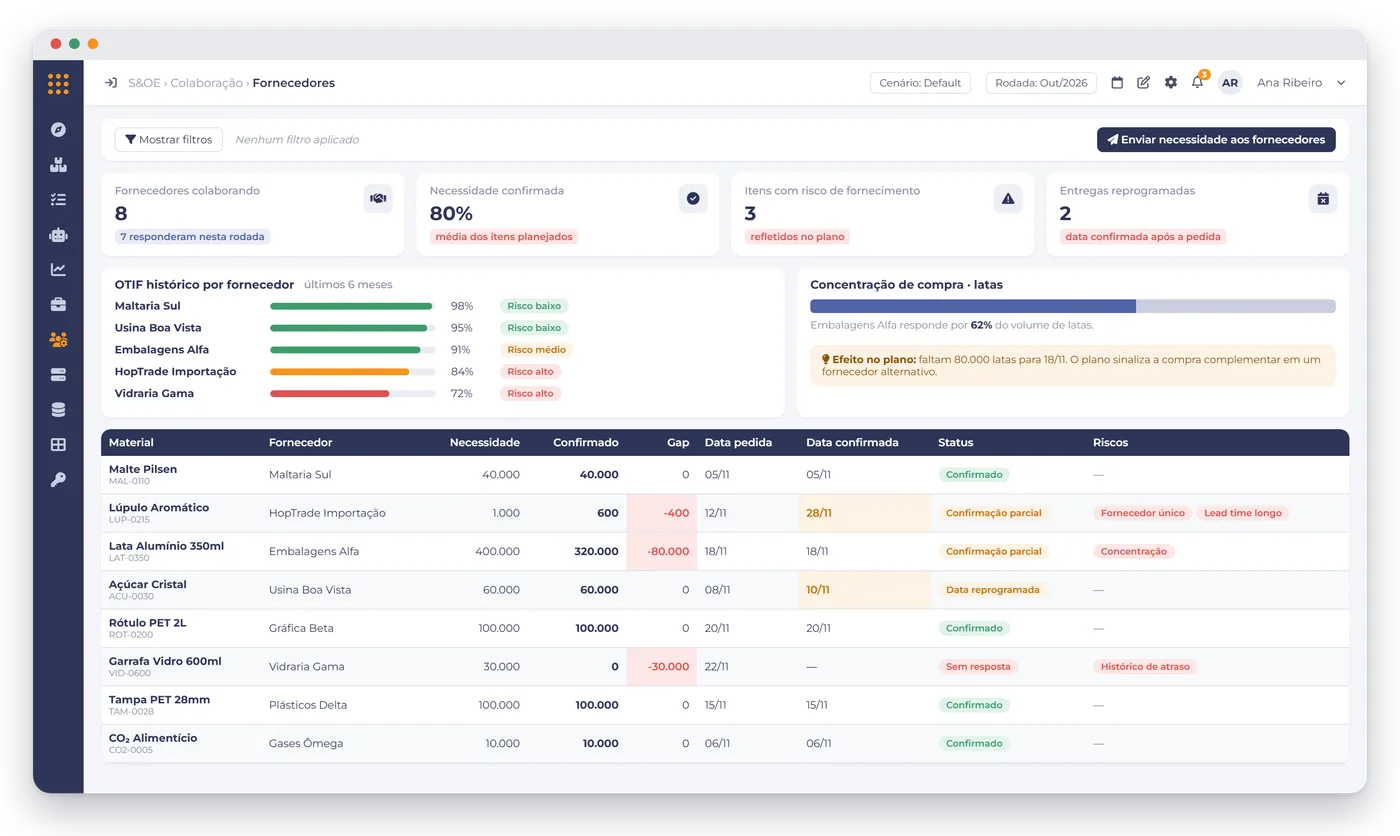Open the Cenário: Default selector
The height and width of the screenshot is (836, 1400).
click(x=920, y=83)
